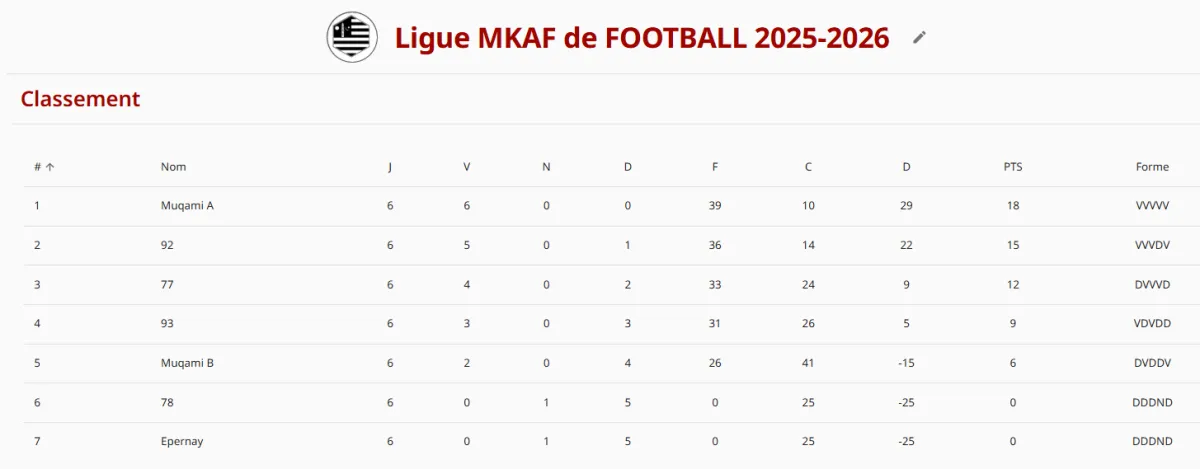Click the Classement section heading

80,99
